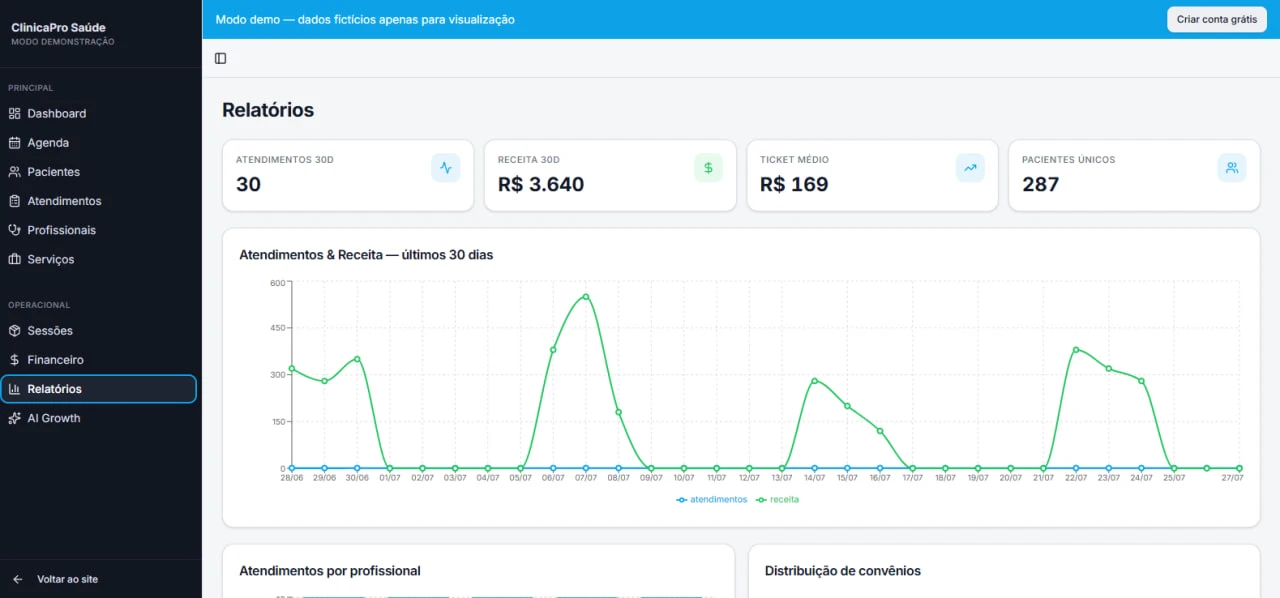The image size is (1280, 598).
Task: Click the Sessões box icon
Action: click(14, 331)
